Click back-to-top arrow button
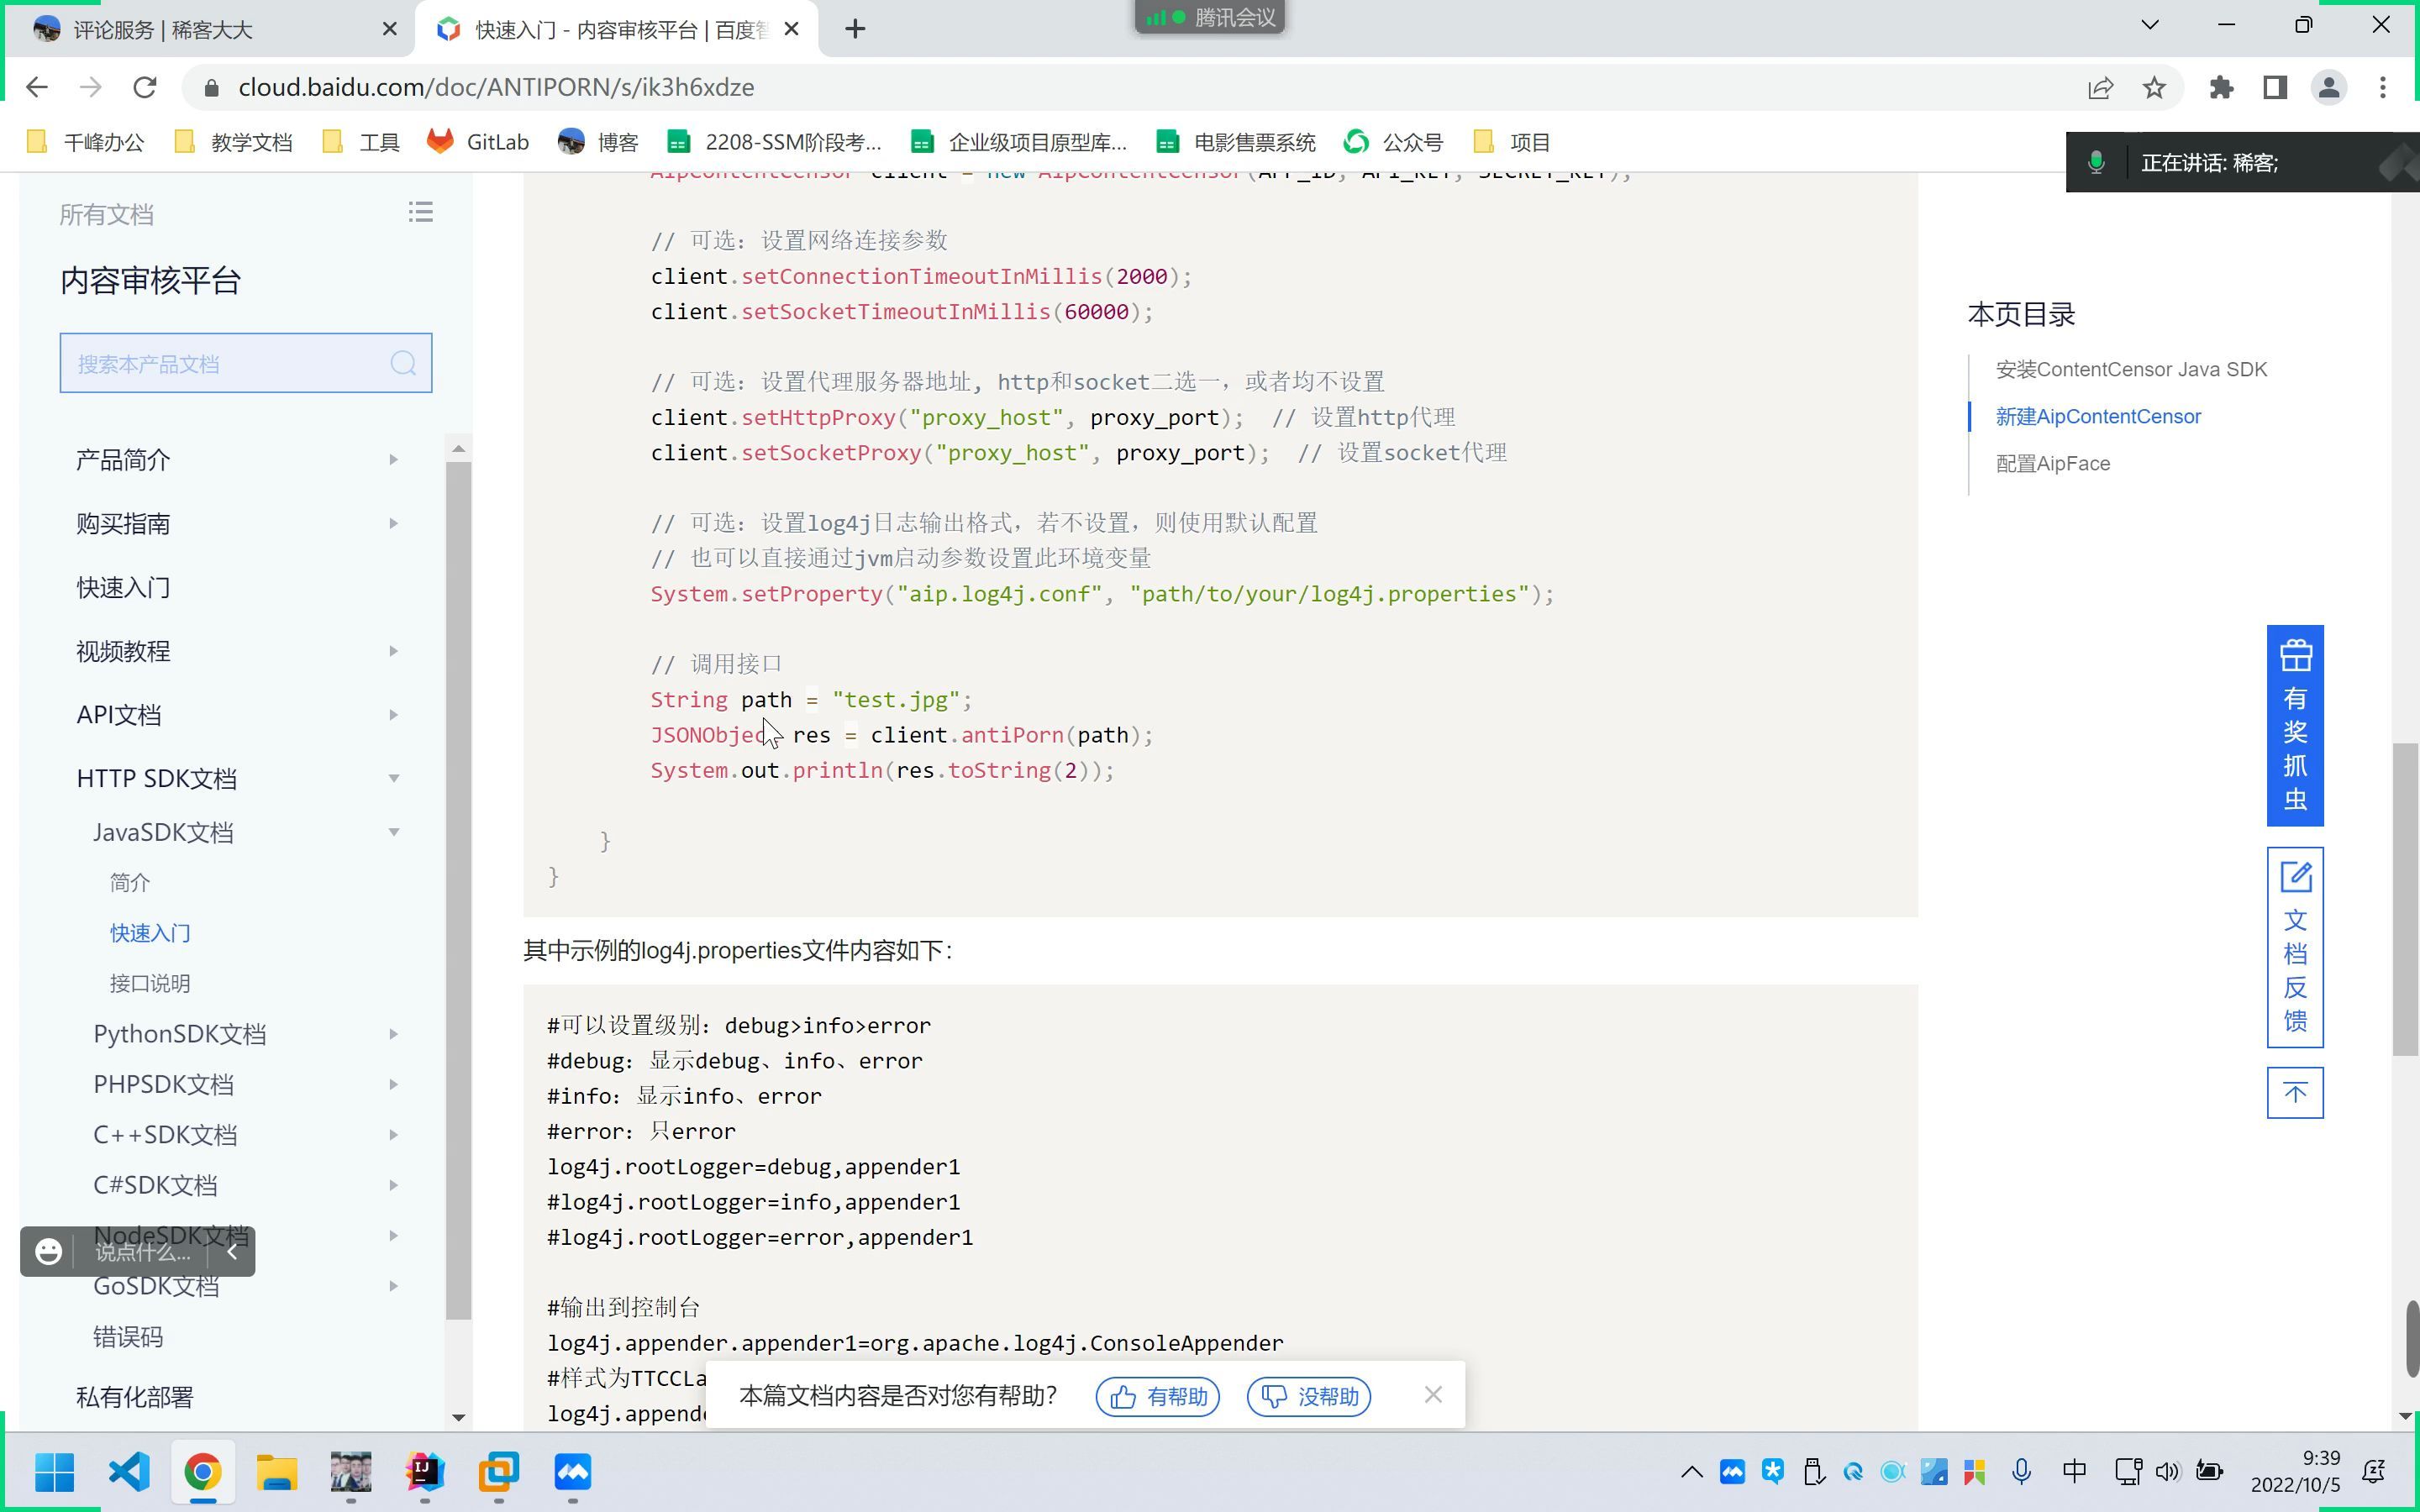This screenshot has height=1512, width=2420. coord(2295,1093)
